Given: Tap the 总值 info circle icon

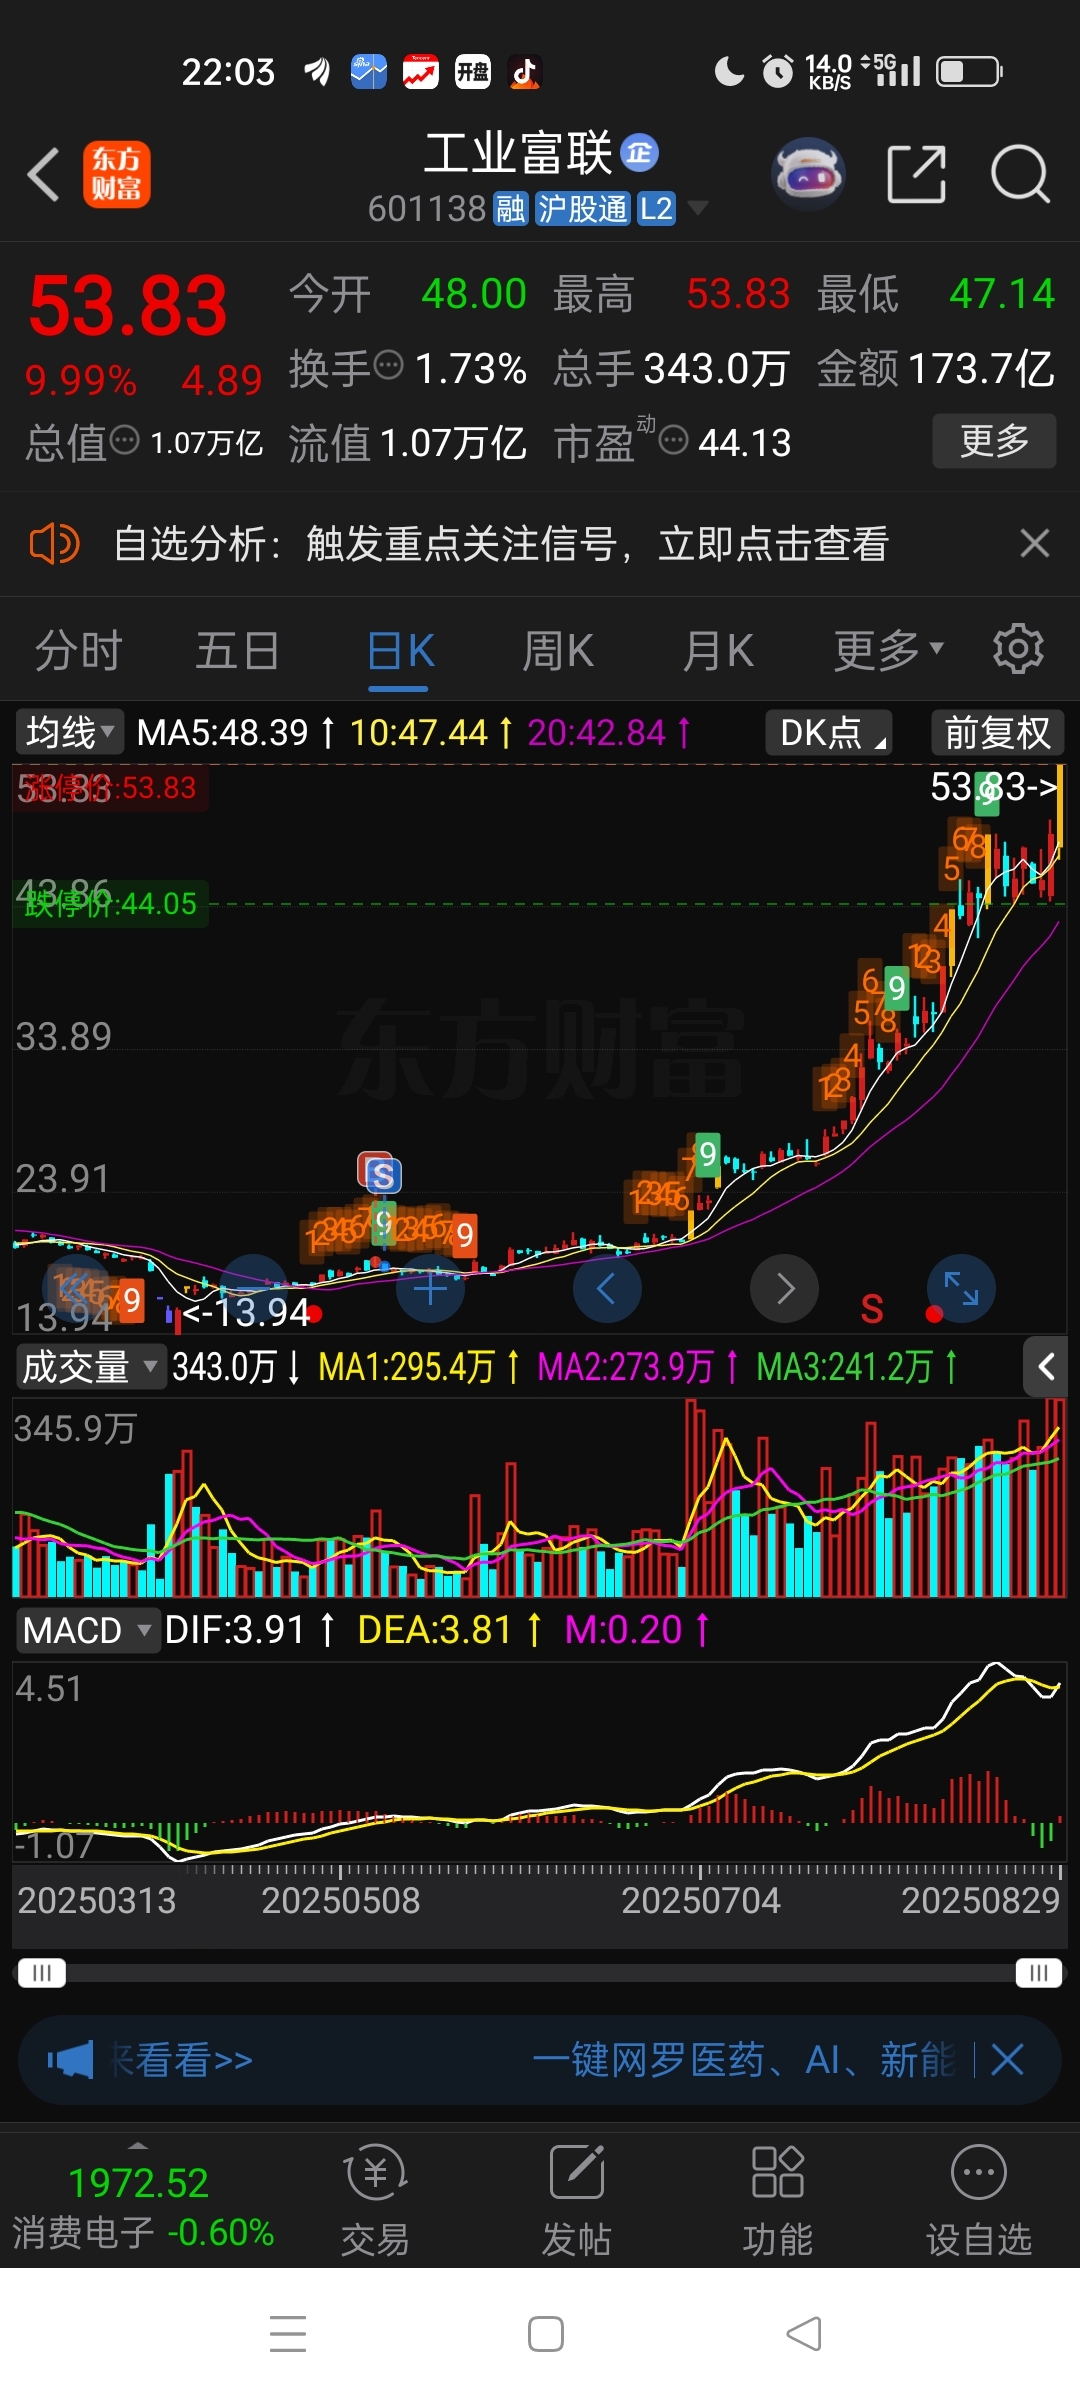Looking at the screenshot, I should click(x=124, y=440).
